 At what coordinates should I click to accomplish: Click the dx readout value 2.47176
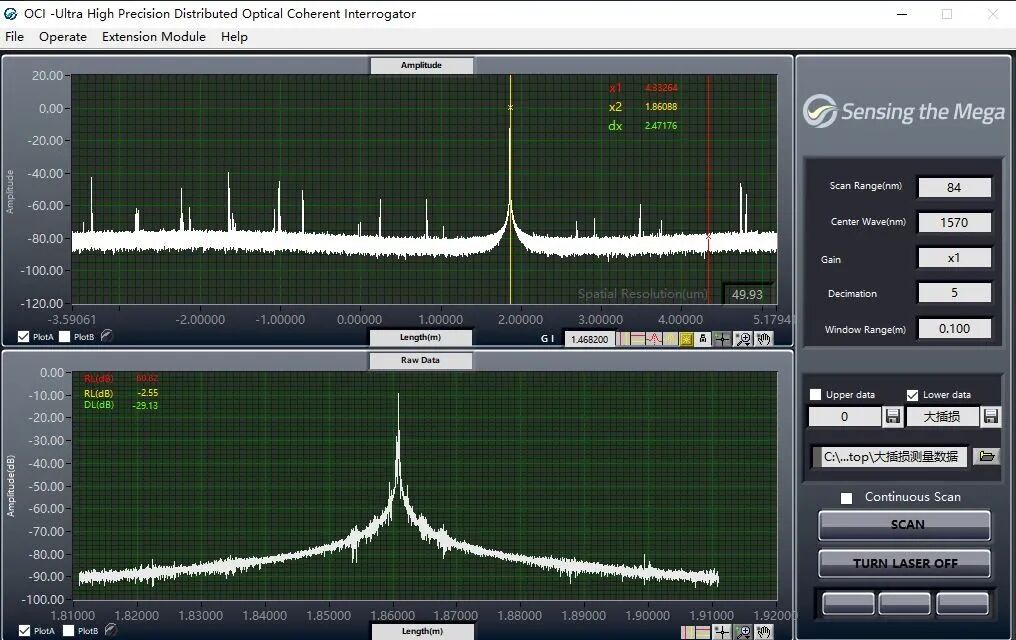[x=660, y=126]
